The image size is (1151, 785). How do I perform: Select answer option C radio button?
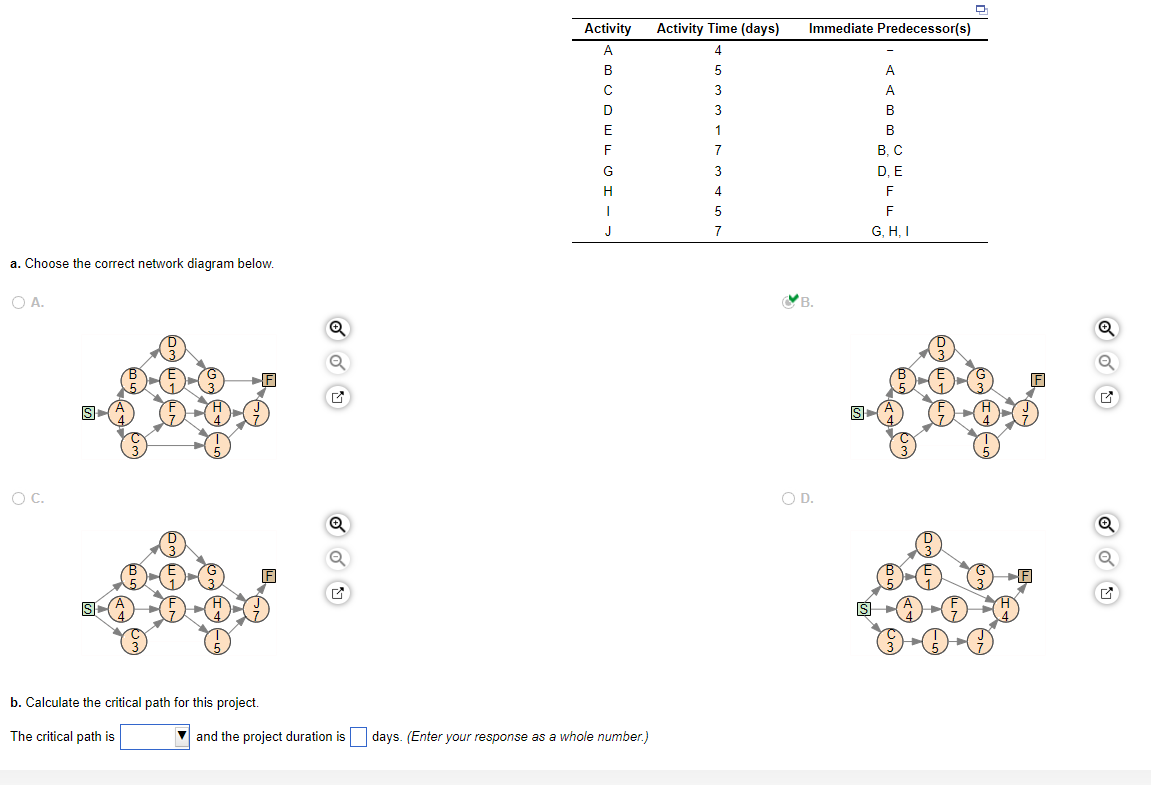(x=16, y=498)
